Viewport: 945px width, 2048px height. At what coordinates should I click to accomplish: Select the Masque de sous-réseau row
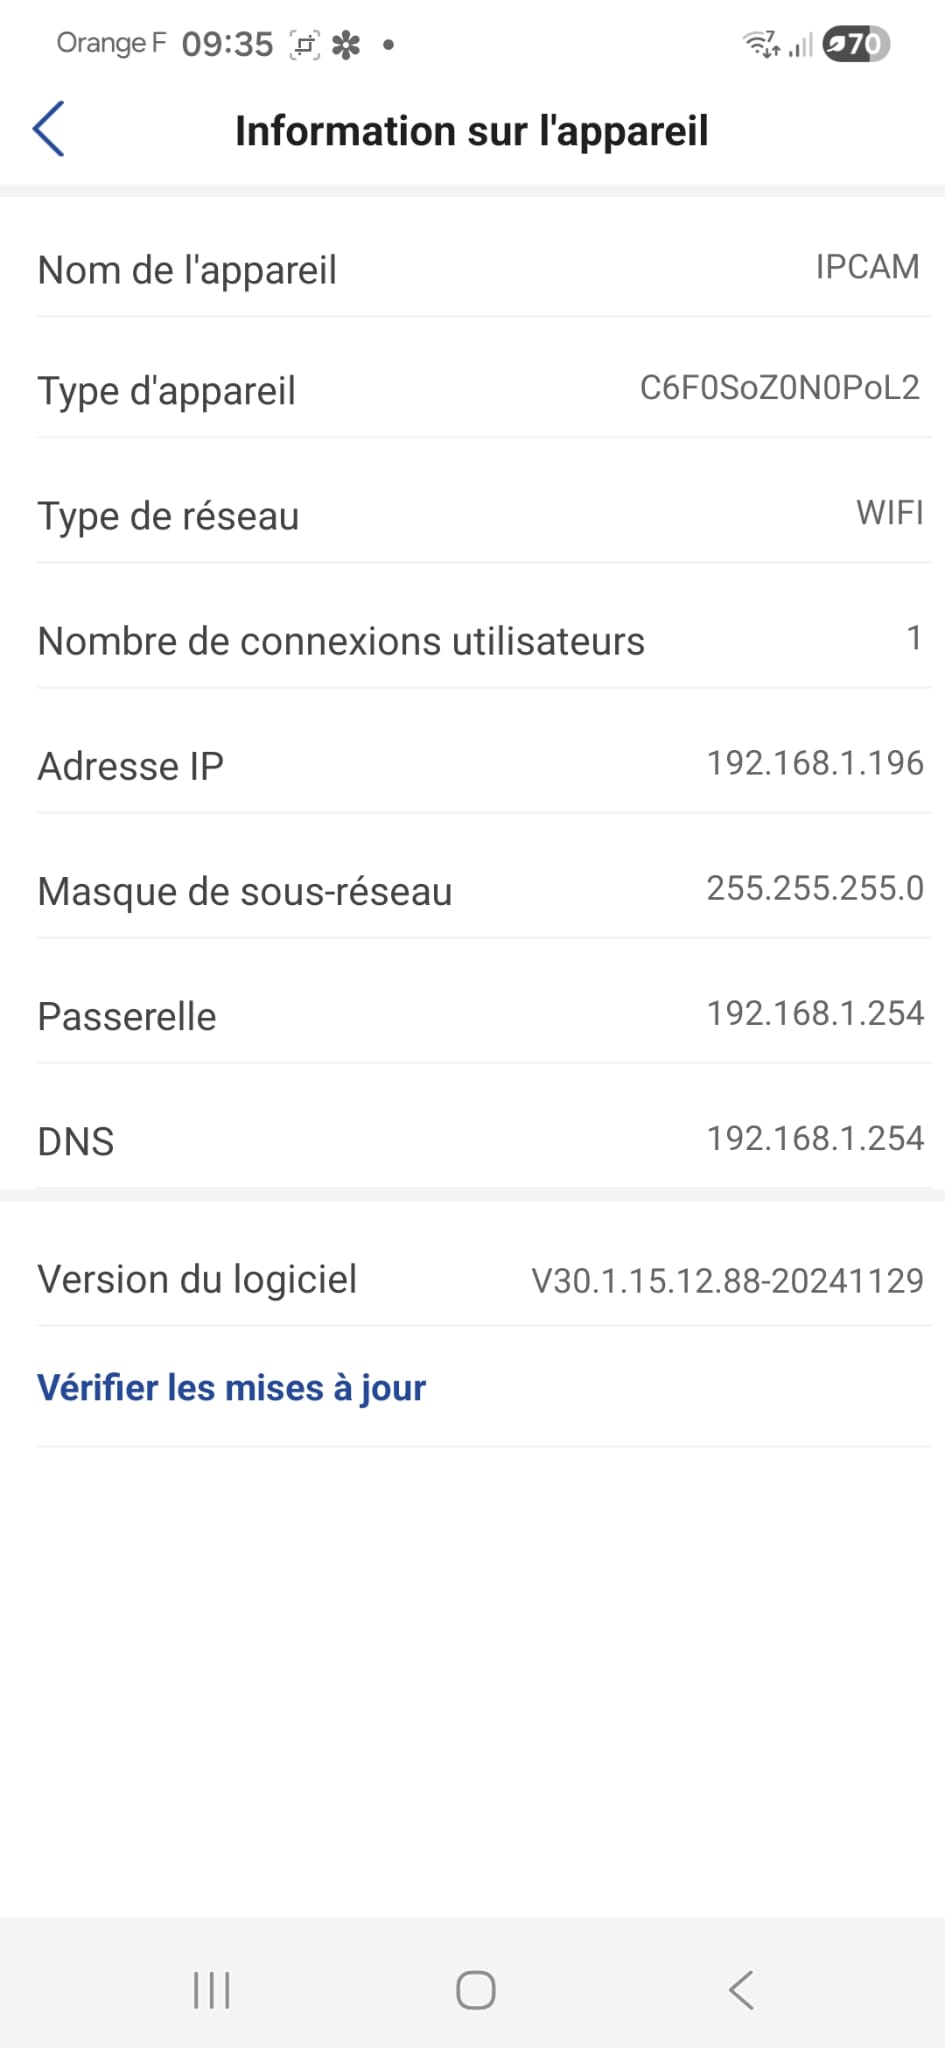coord(472,890)
